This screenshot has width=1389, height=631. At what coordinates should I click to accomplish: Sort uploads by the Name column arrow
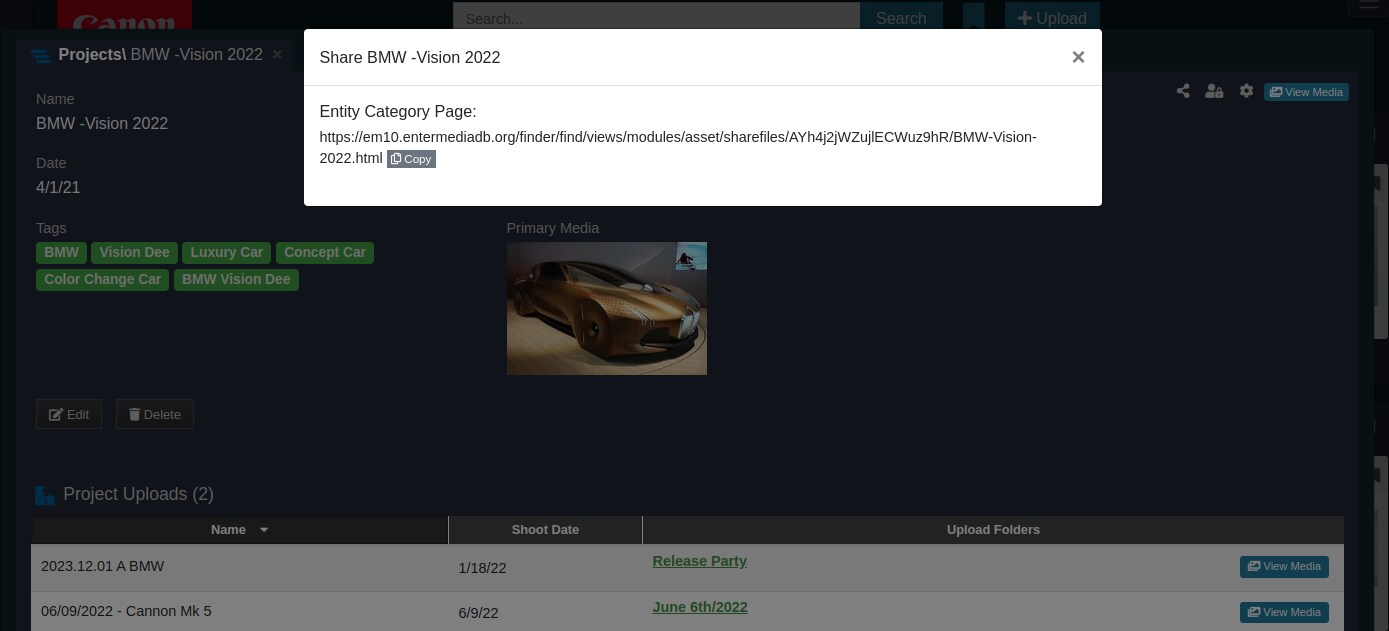click(x=264, y=530)
